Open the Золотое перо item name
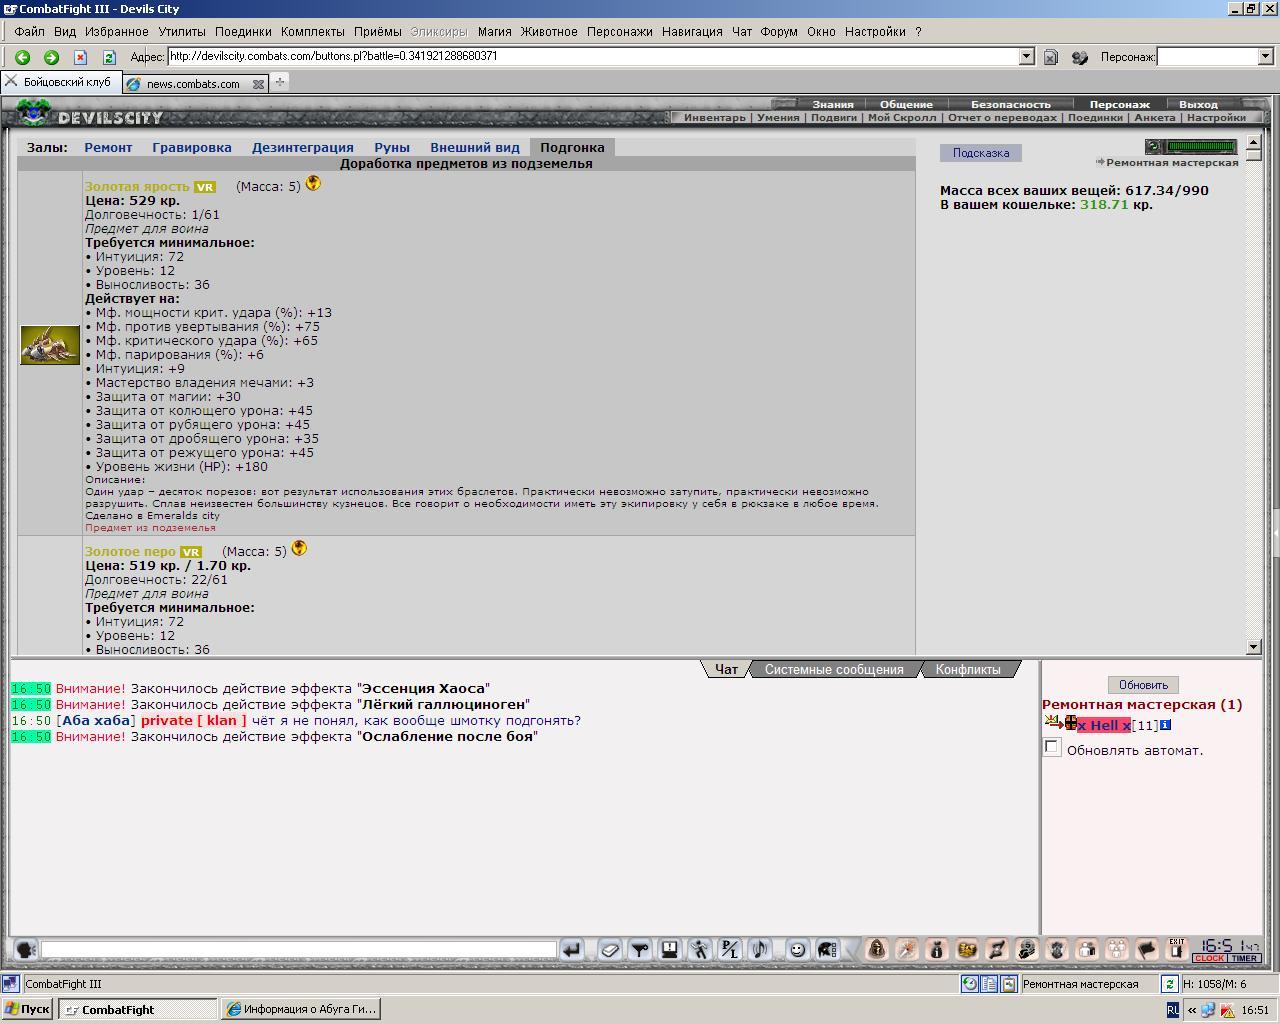 coord(130,551)
